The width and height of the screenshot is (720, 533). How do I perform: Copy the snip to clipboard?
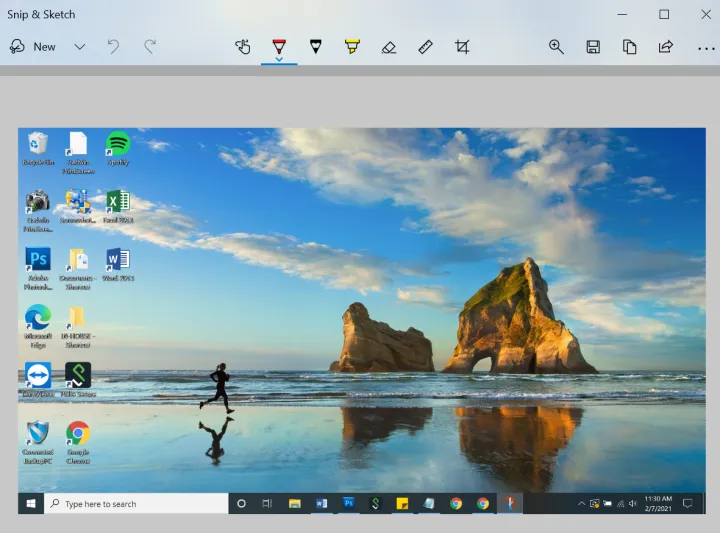[x=629, y=47]
